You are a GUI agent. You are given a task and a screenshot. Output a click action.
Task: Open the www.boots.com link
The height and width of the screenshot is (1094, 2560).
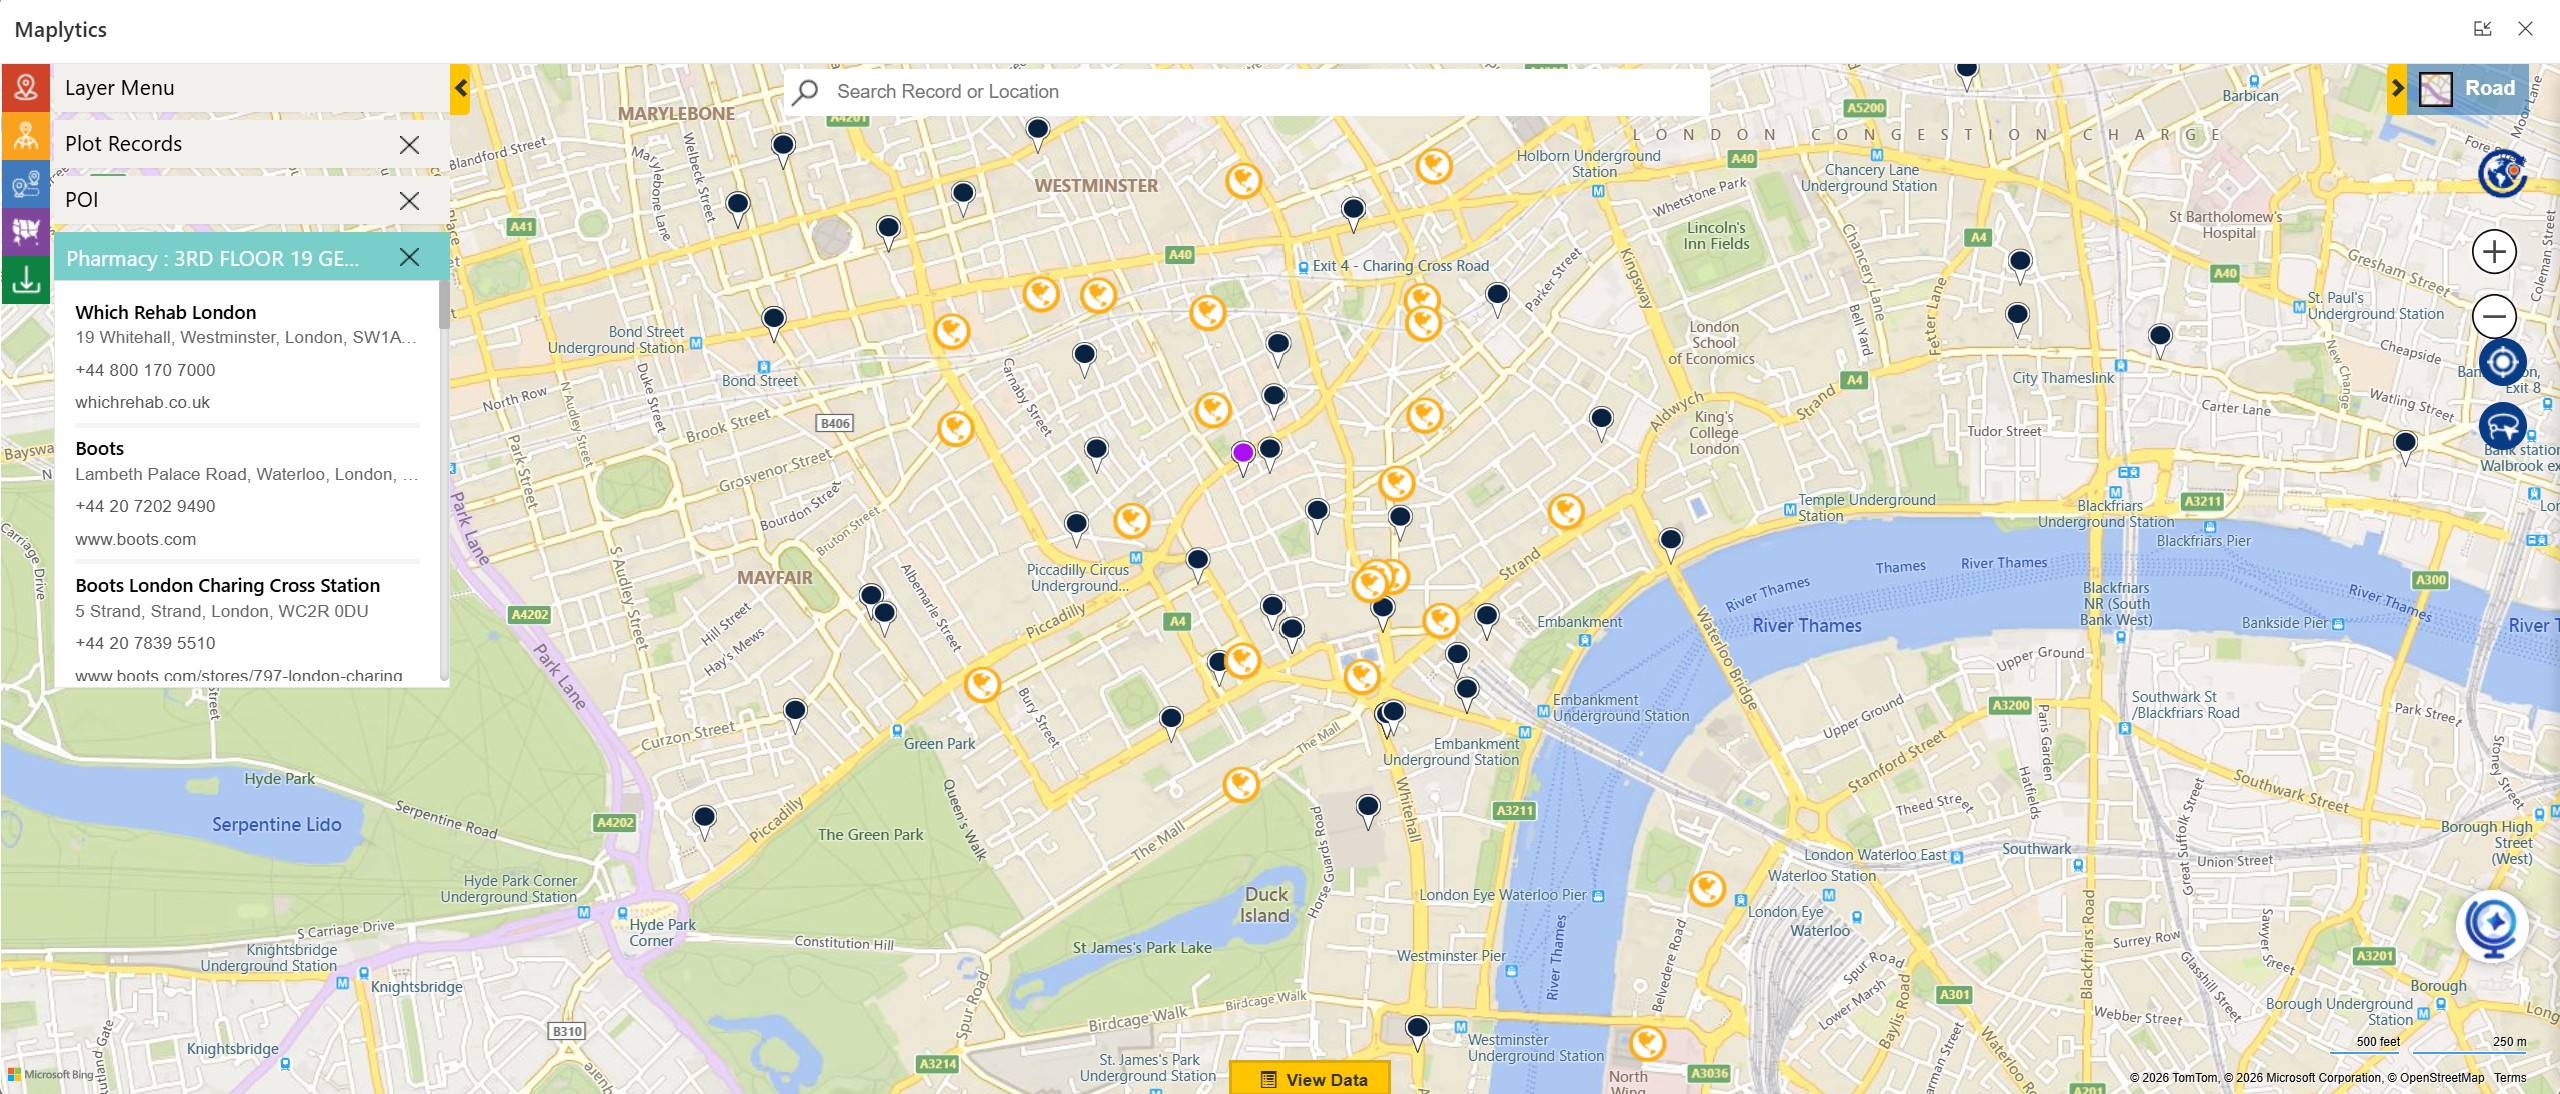coord(136,539)
